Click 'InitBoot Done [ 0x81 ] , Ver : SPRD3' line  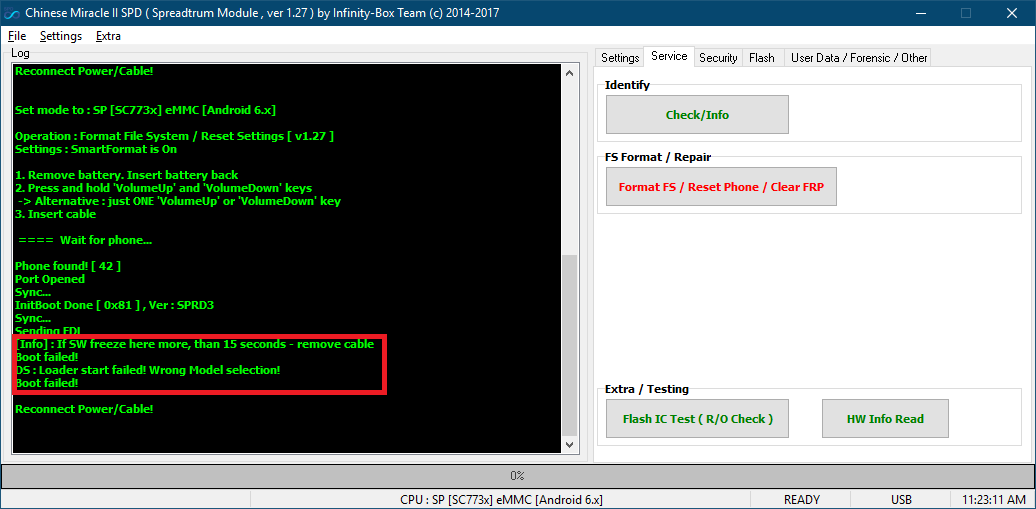click(x=114, y=305)
